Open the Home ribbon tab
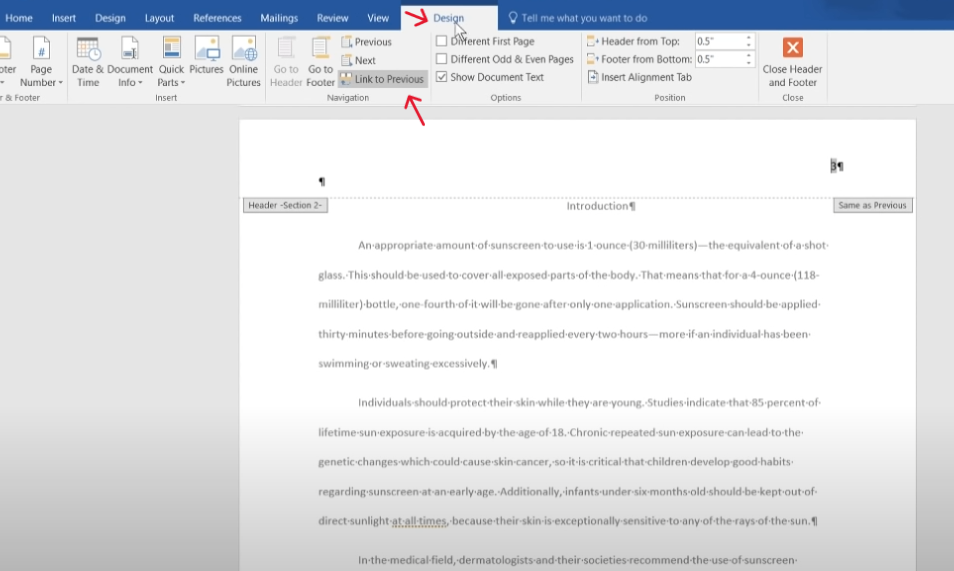This screenshot has height=571, width=954. [19, 18]
